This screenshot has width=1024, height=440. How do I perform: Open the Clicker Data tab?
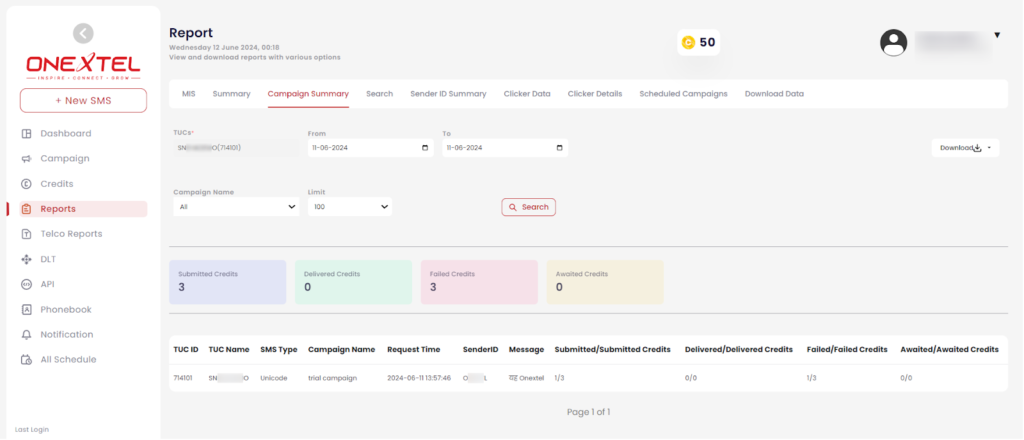[x=527, y=94]
